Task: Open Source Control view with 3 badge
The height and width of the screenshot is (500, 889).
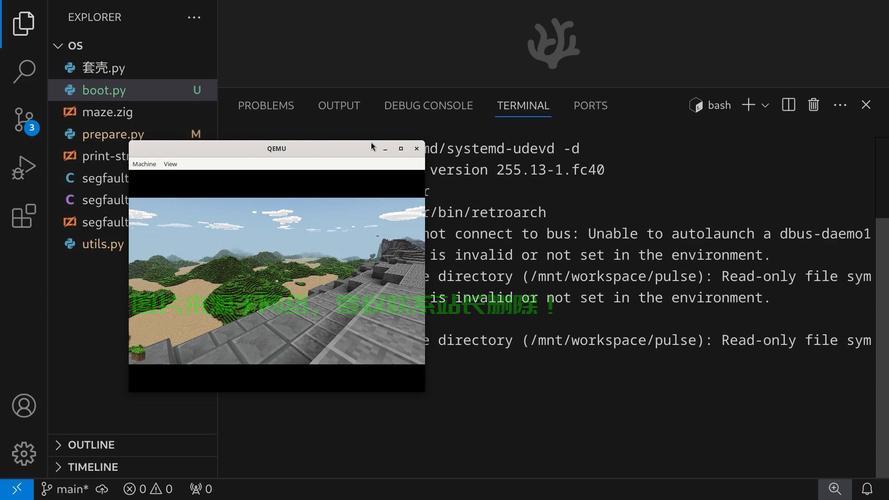Action: click(x=24, y=120)
